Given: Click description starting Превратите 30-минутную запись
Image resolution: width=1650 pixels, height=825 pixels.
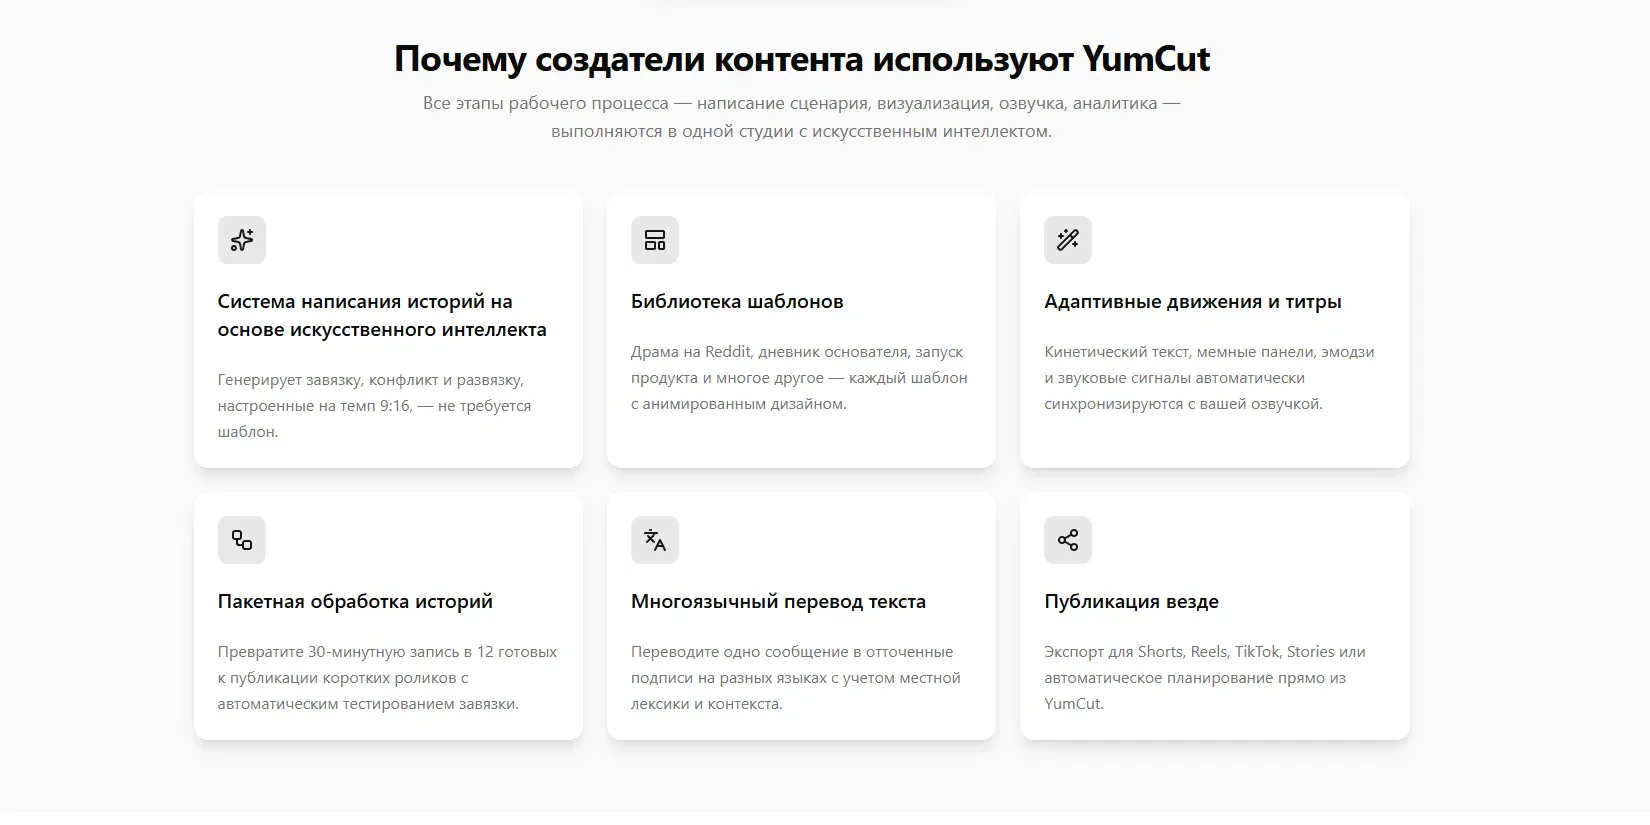Looking at the screenshot, I should click(x=387, y=678).
